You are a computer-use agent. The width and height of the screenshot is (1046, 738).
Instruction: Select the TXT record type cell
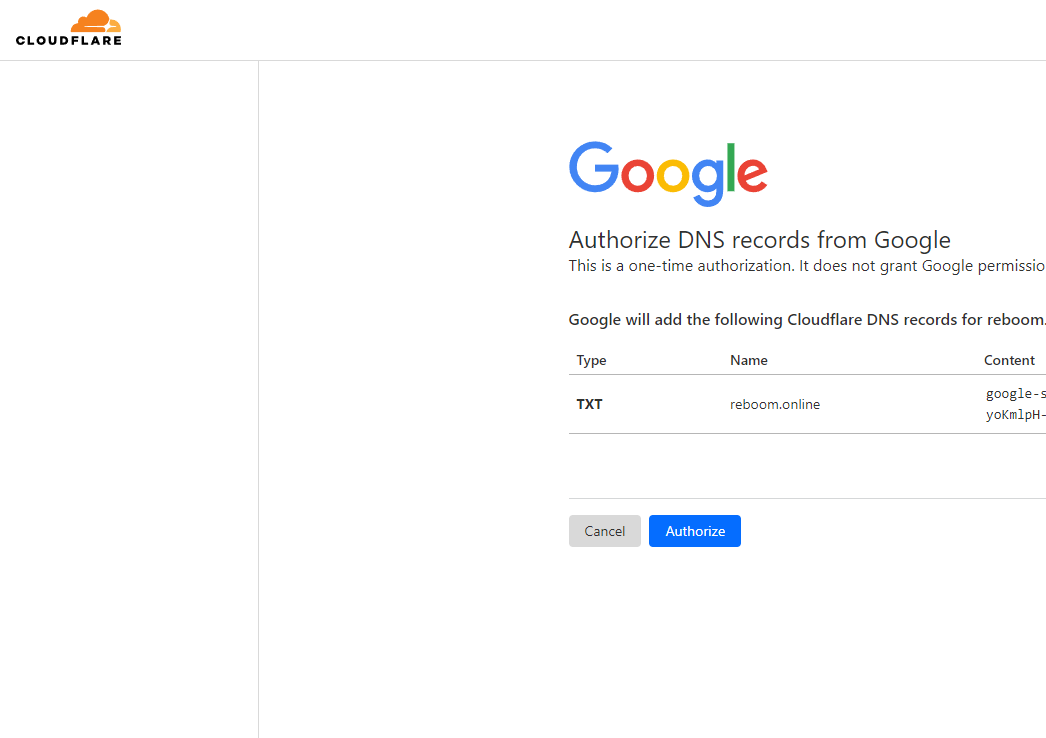tap(589, 404)
